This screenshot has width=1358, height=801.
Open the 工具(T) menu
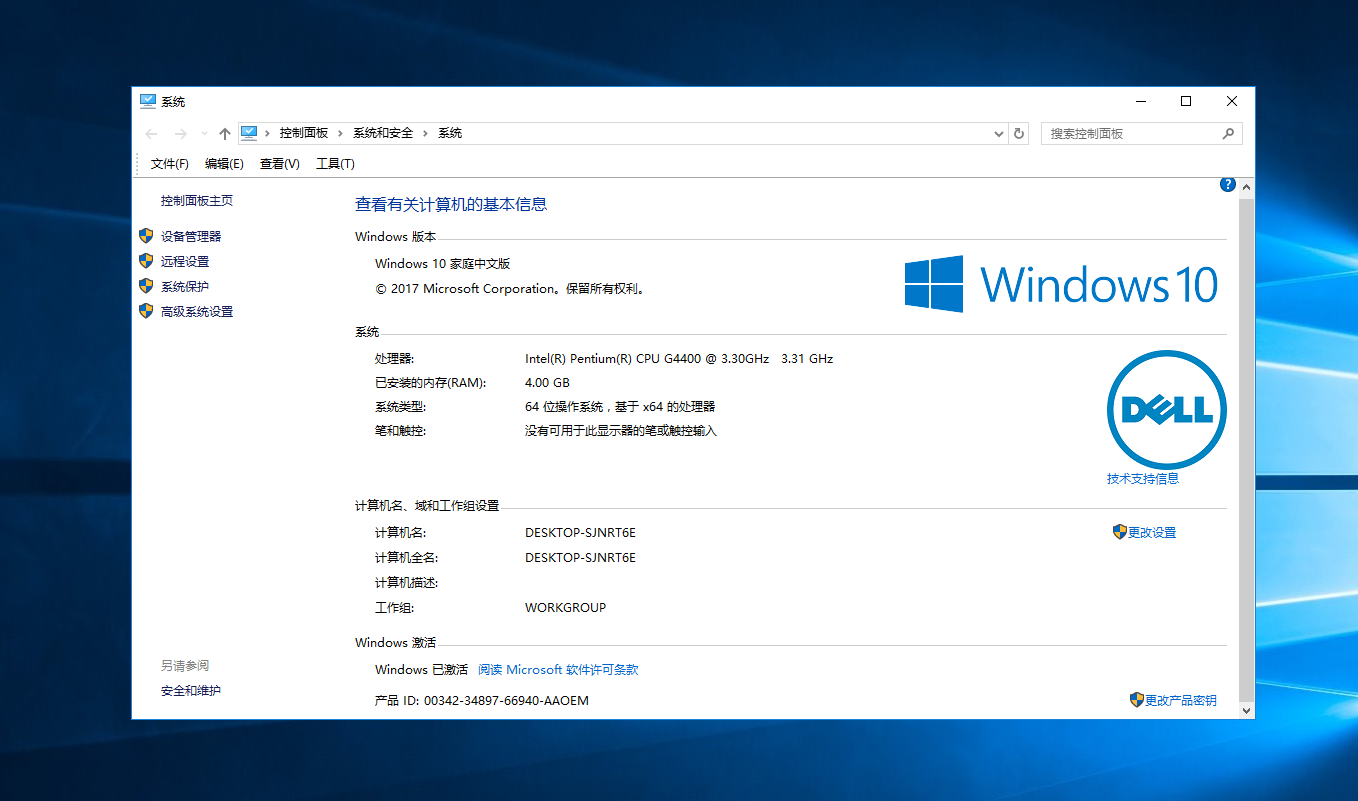[335, 164]
